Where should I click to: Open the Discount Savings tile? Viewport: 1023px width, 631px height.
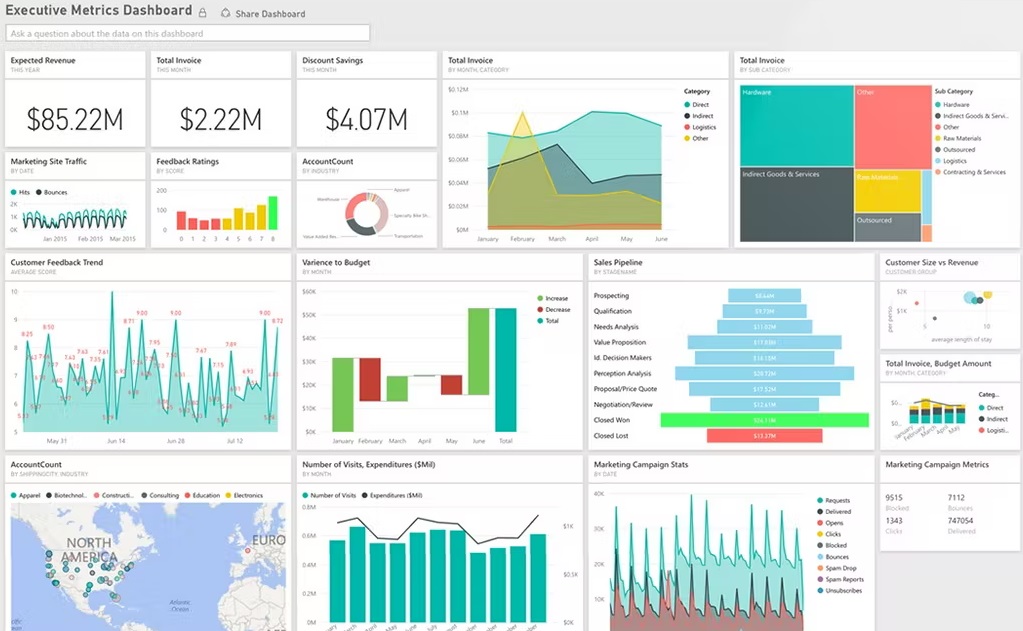pyautogui.click(x=367, y=100)
